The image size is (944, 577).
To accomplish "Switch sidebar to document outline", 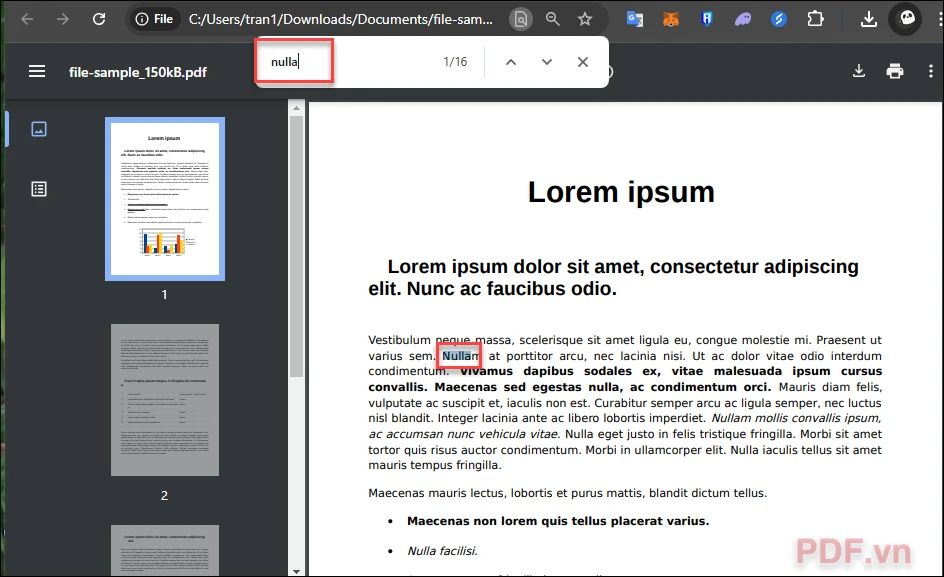I will point(39,189).
